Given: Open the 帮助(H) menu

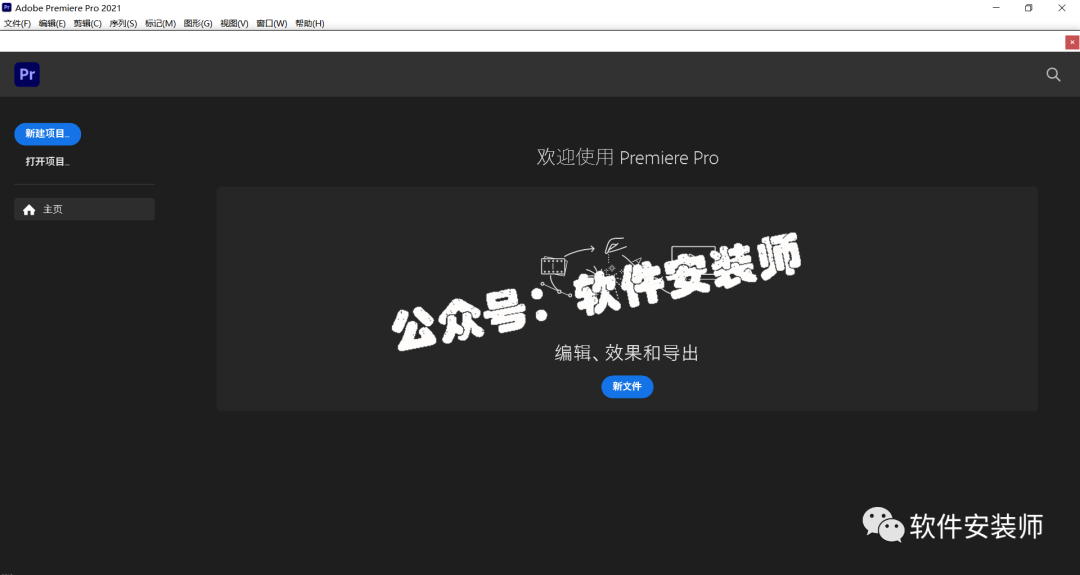Looking at the screenshot, I should 310,23.
